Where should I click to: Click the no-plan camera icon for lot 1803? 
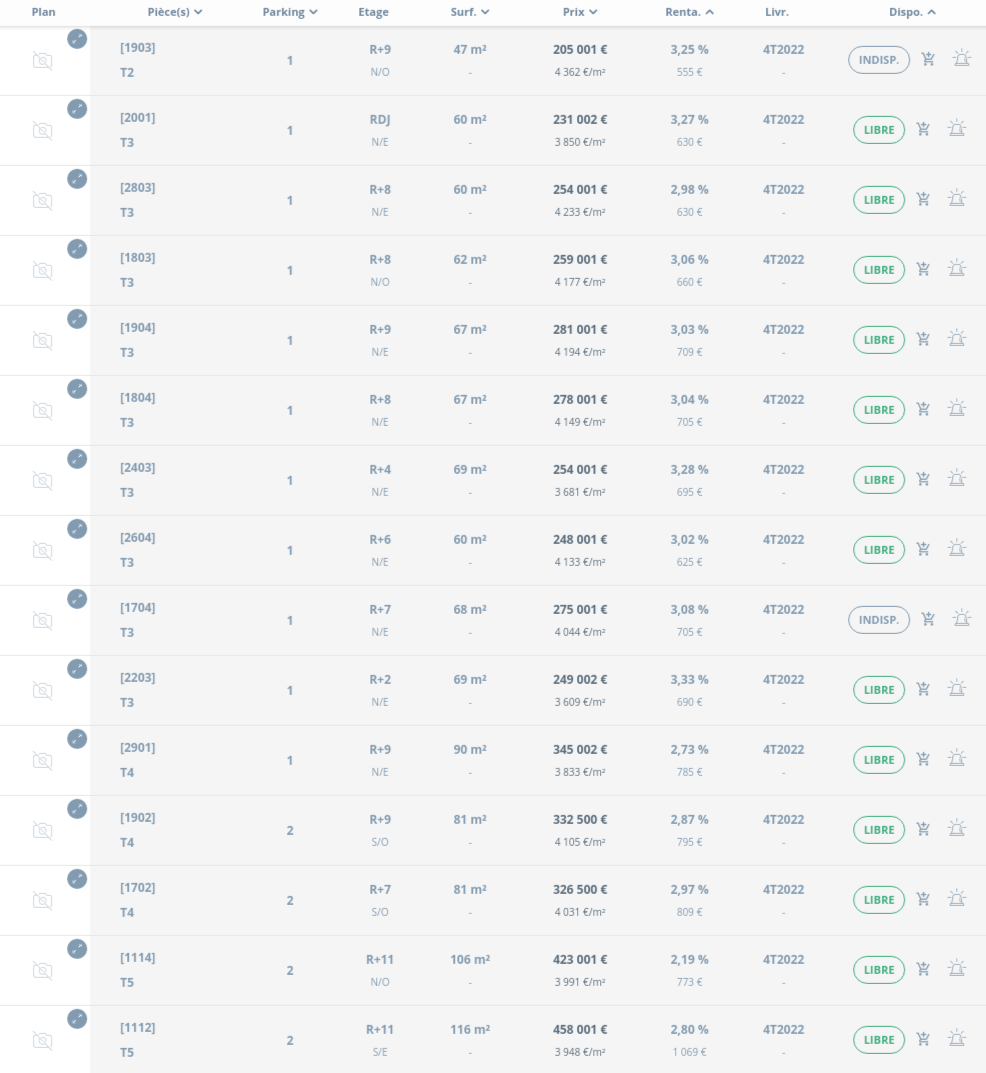coord(43,270)
